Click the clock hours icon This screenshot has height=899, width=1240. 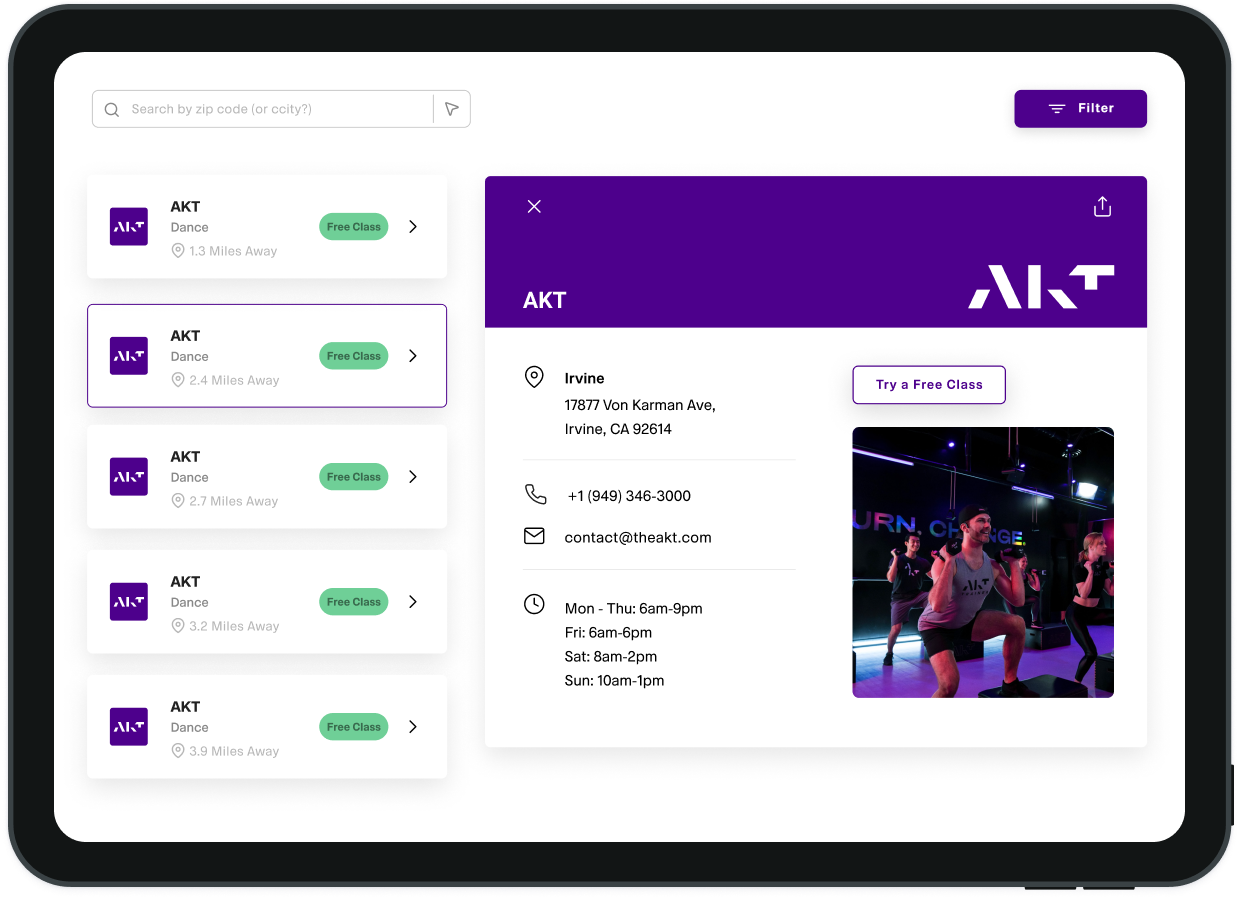(x=534, y=604)
